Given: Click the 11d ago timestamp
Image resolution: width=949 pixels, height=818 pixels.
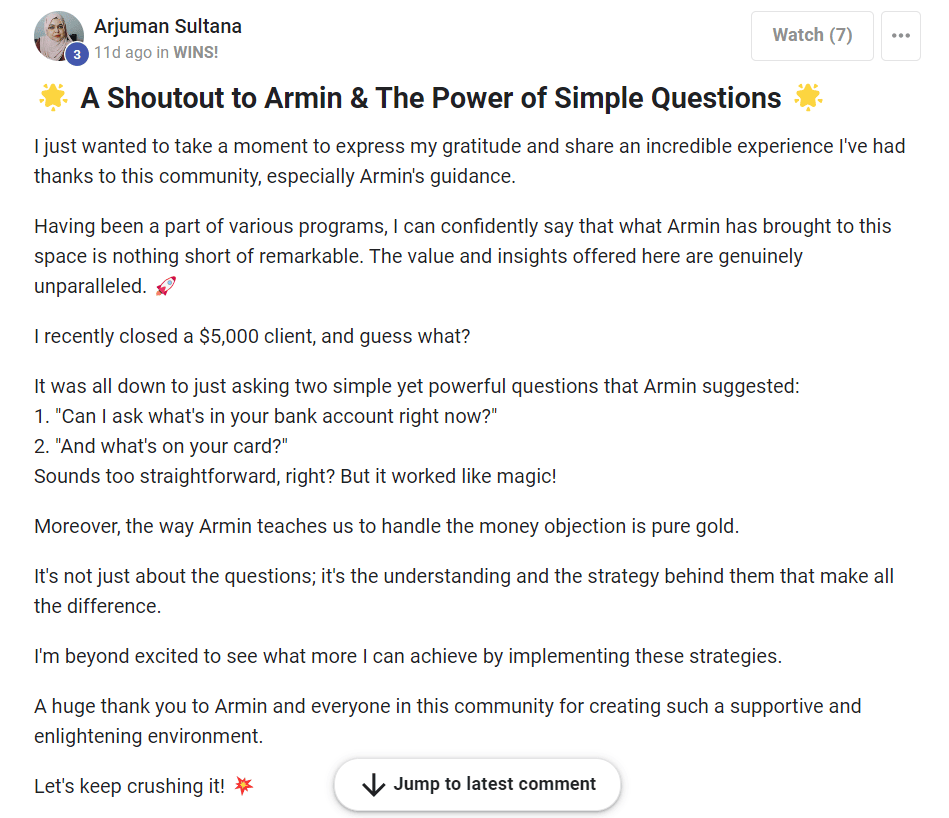Looking at the screenshot, I should tap(123, 53).
